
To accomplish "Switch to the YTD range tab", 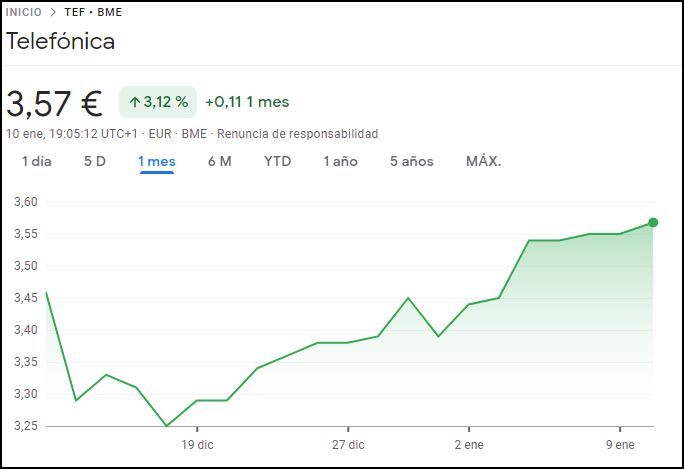I will click(x=277, y=161).
